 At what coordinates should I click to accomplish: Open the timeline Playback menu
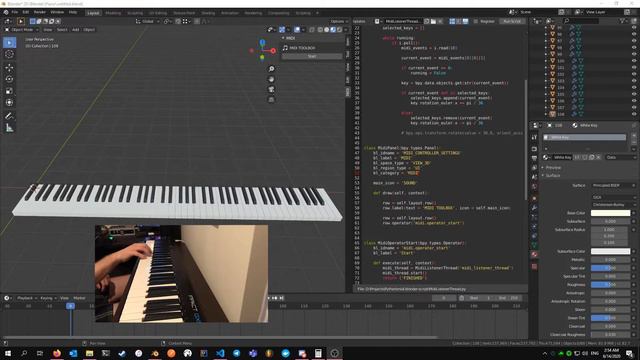pos(26,298)
